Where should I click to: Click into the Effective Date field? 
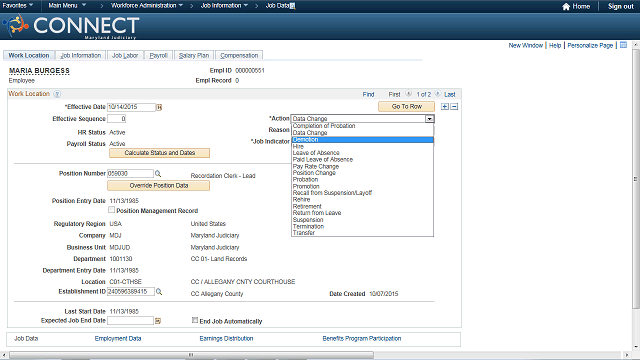[131, 107]
